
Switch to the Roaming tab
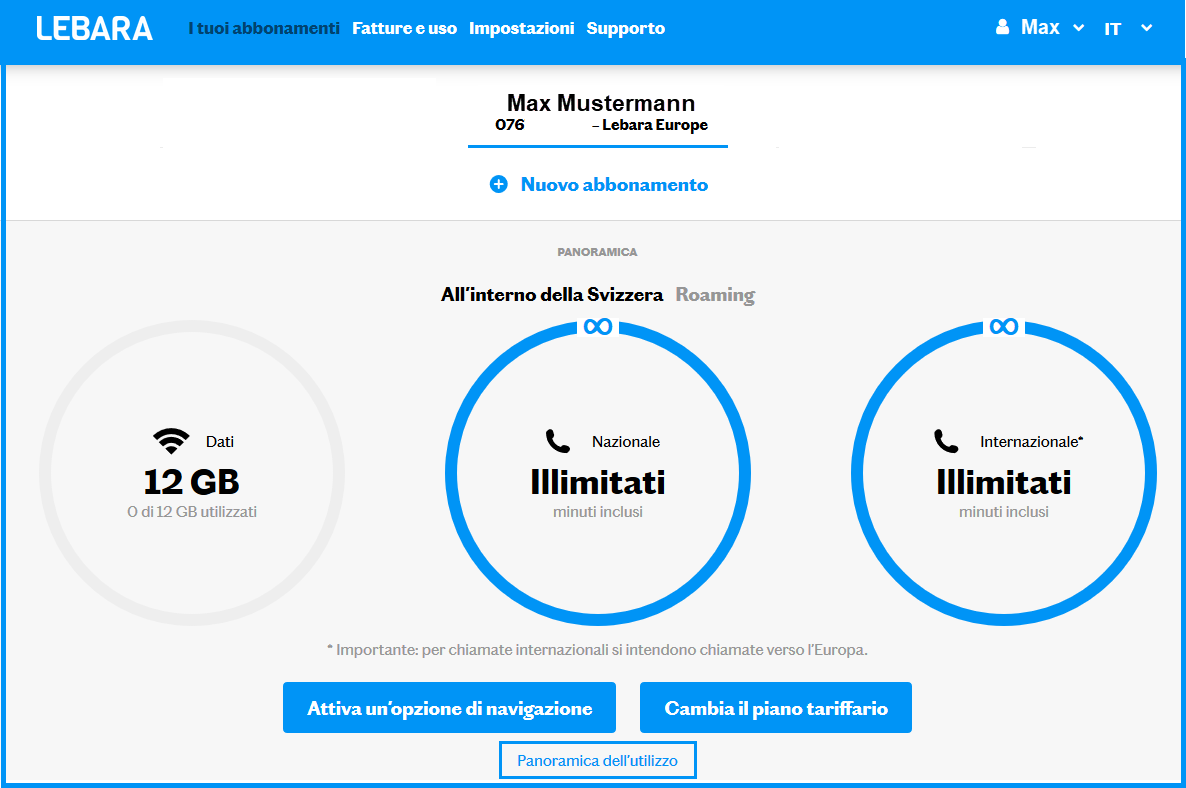click(715, 294)
